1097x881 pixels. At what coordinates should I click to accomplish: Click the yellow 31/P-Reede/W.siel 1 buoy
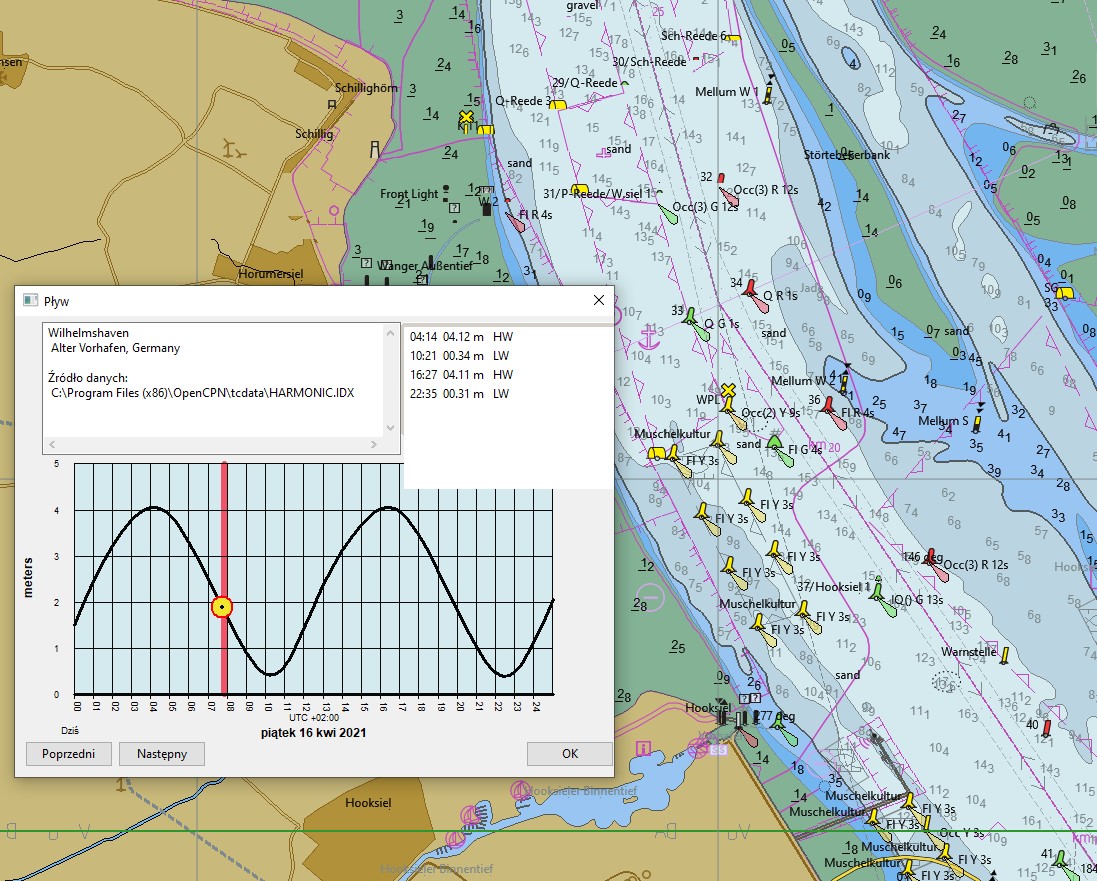tap(579, 190)
